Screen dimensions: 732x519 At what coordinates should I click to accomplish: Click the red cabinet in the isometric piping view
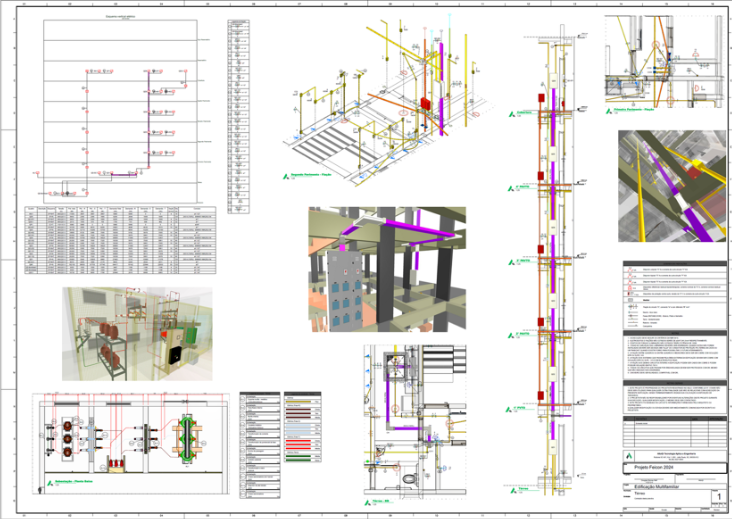click(425, 104)
